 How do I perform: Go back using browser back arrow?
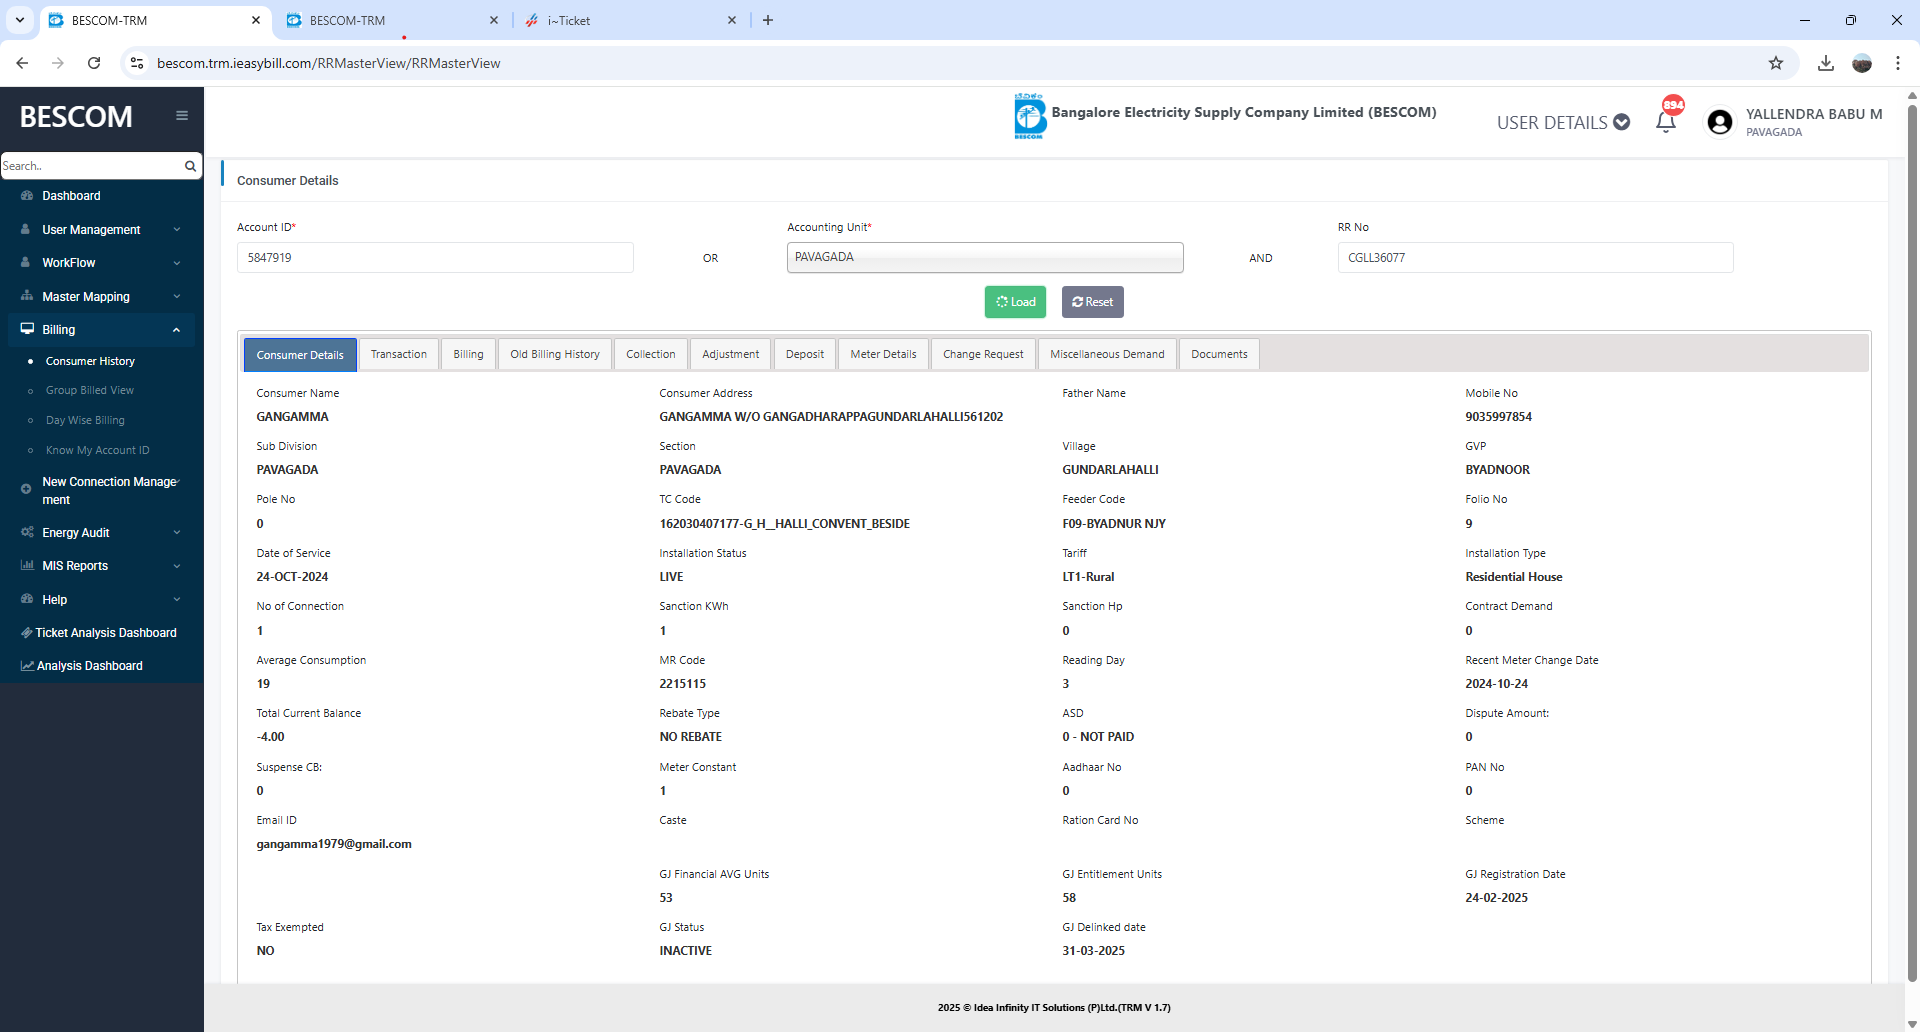tap(22, 63)
